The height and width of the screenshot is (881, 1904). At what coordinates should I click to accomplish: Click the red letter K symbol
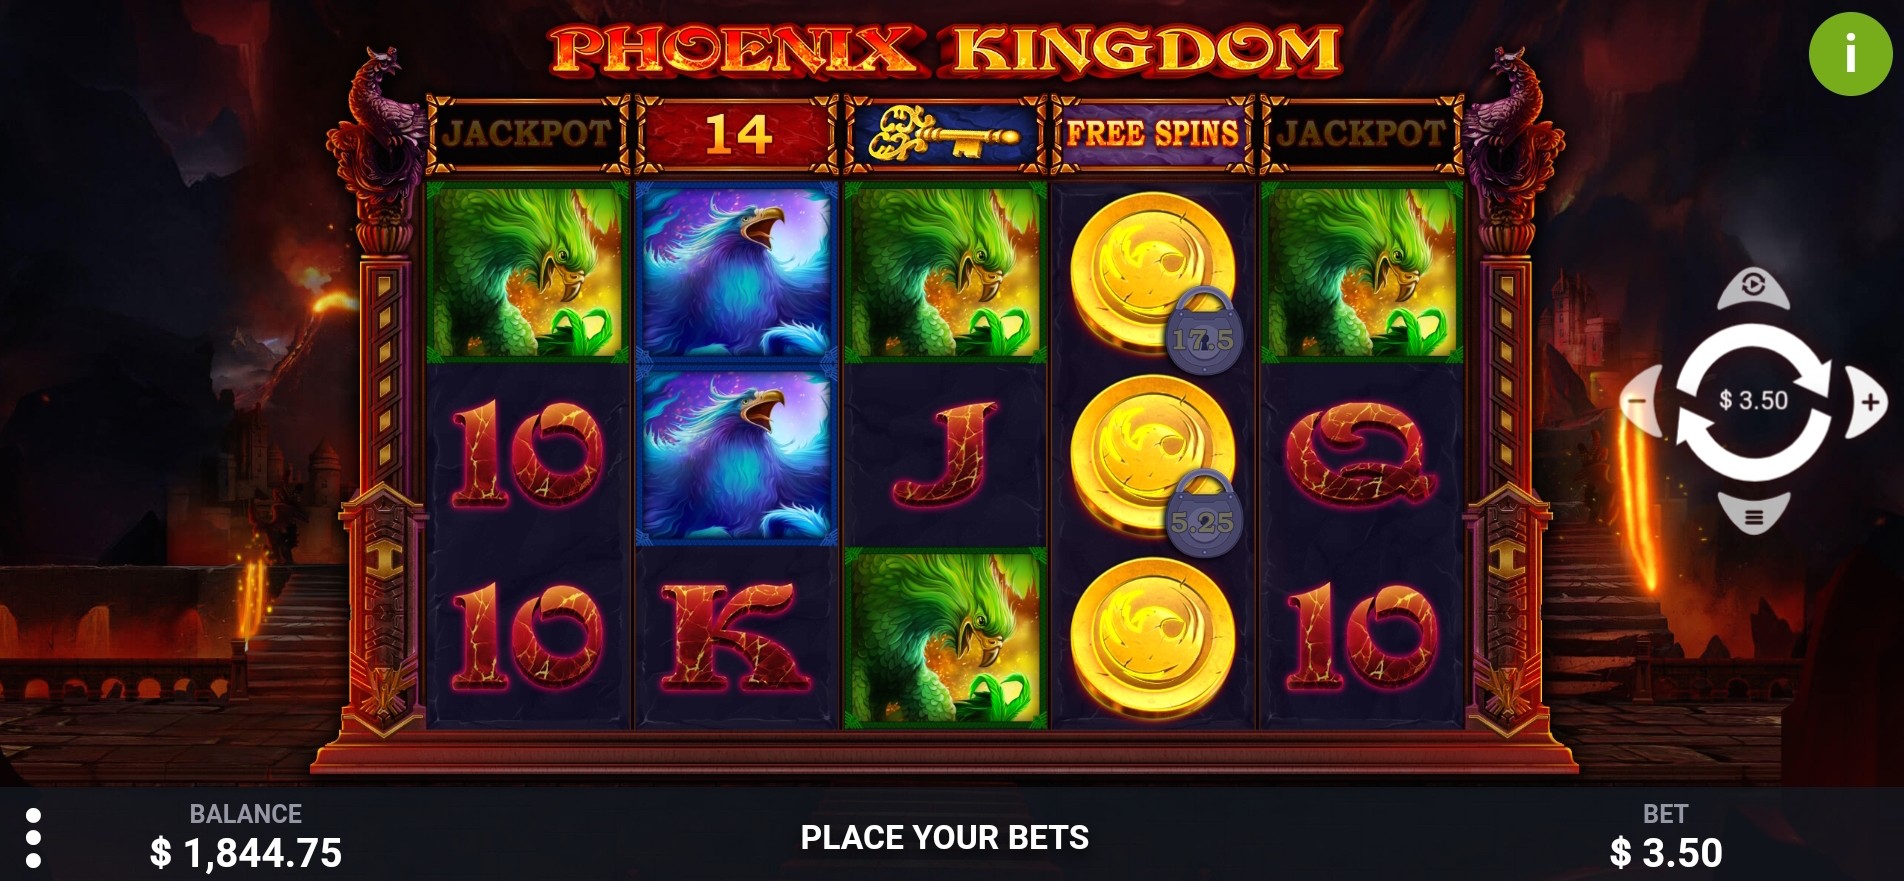pyautogui.click(x=735, y=638)
